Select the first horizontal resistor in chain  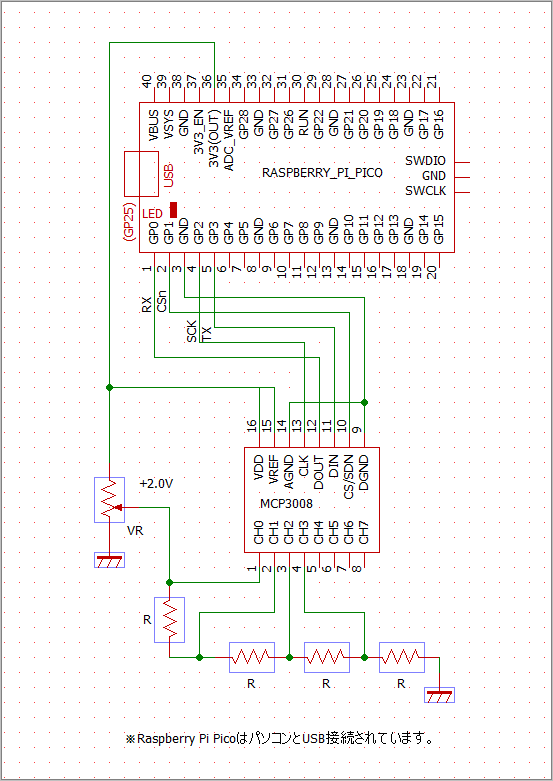pyautogui.click(x=252, y=657)
